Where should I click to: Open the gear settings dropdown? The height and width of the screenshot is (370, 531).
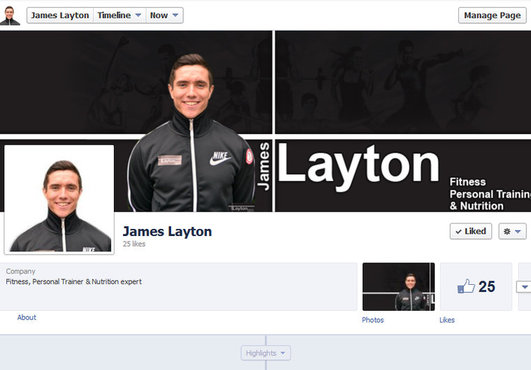[x=512, y=231]
